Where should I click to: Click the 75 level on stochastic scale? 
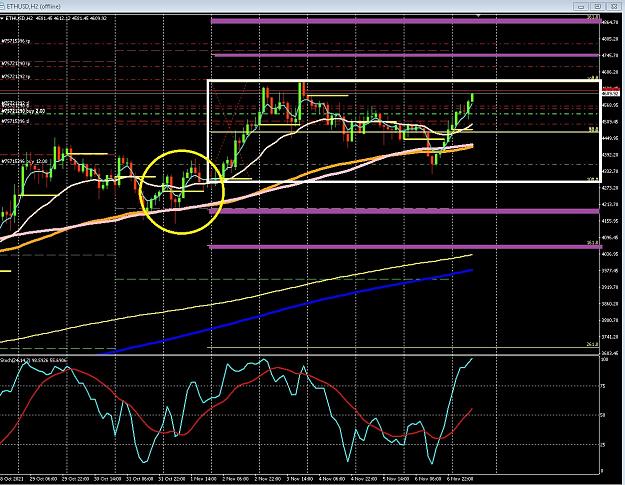[x=603, y=386]
